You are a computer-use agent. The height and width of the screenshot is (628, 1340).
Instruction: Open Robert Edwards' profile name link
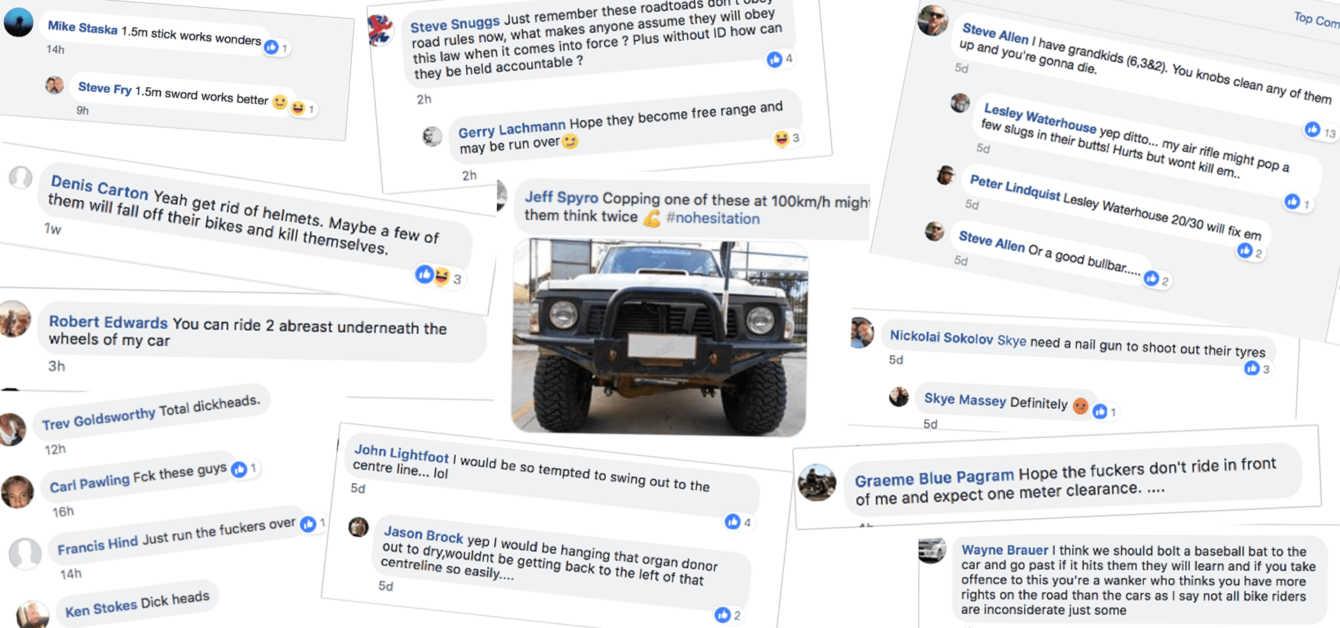[108, 323]
